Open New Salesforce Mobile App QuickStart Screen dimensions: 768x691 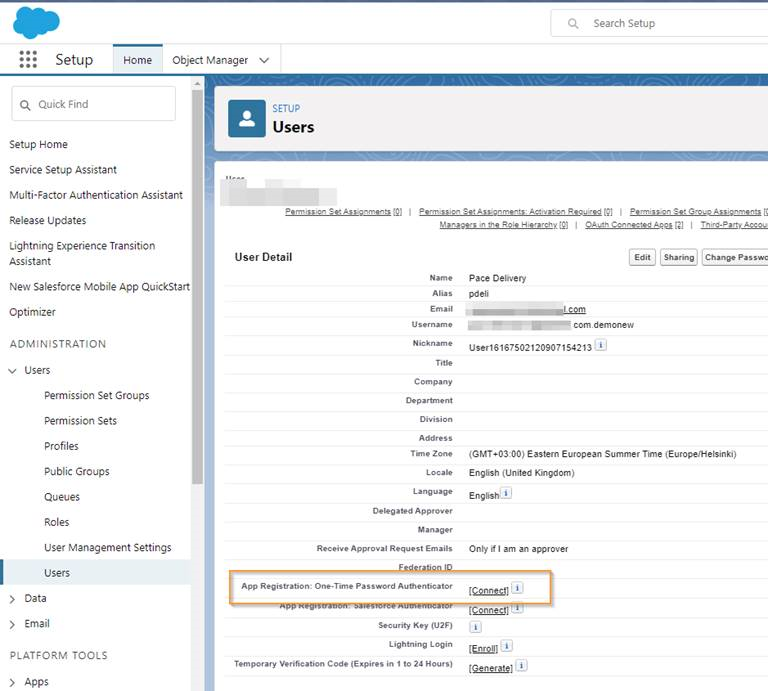[99, 286]
